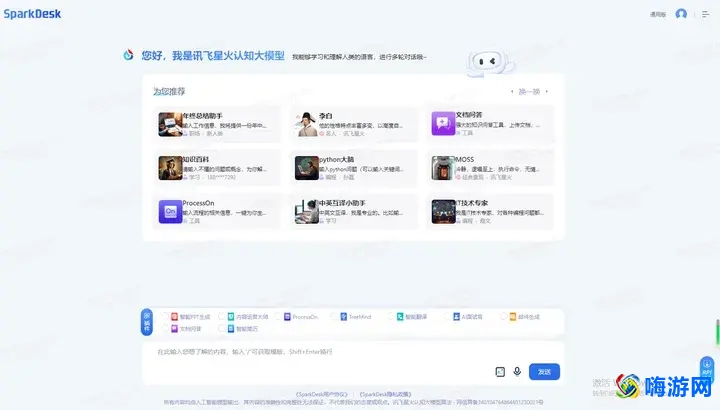This screenshot has width=720, height=410.
Task: Open the IT技术专家 card thumbnail
Action: (443, 212)
